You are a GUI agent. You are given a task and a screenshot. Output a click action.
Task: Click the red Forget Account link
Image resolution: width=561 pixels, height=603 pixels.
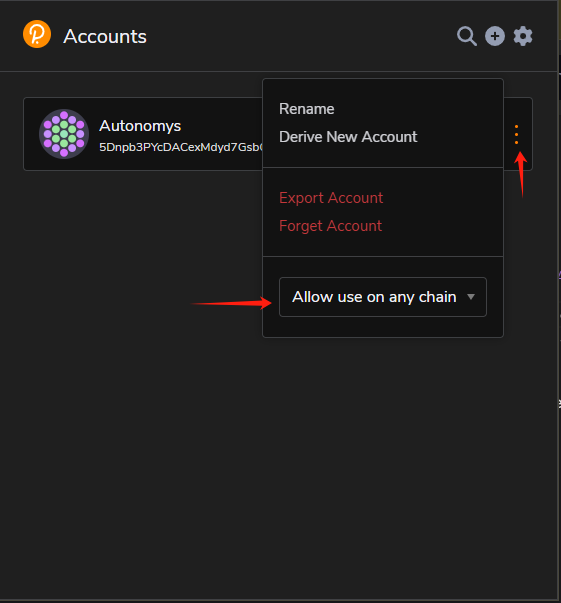(x=330, y=226)
